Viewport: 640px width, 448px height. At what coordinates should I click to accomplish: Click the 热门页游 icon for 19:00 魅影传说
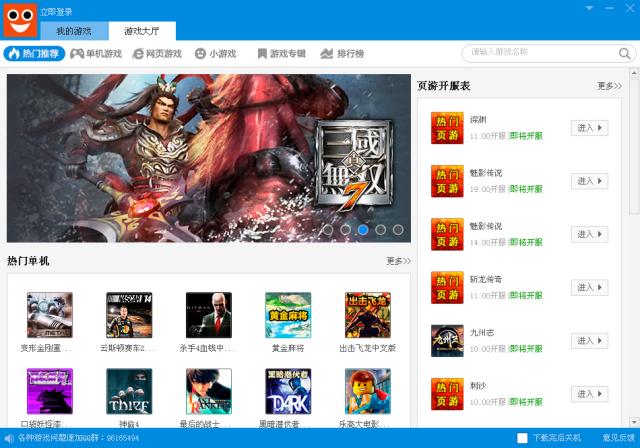pos(447,181)
